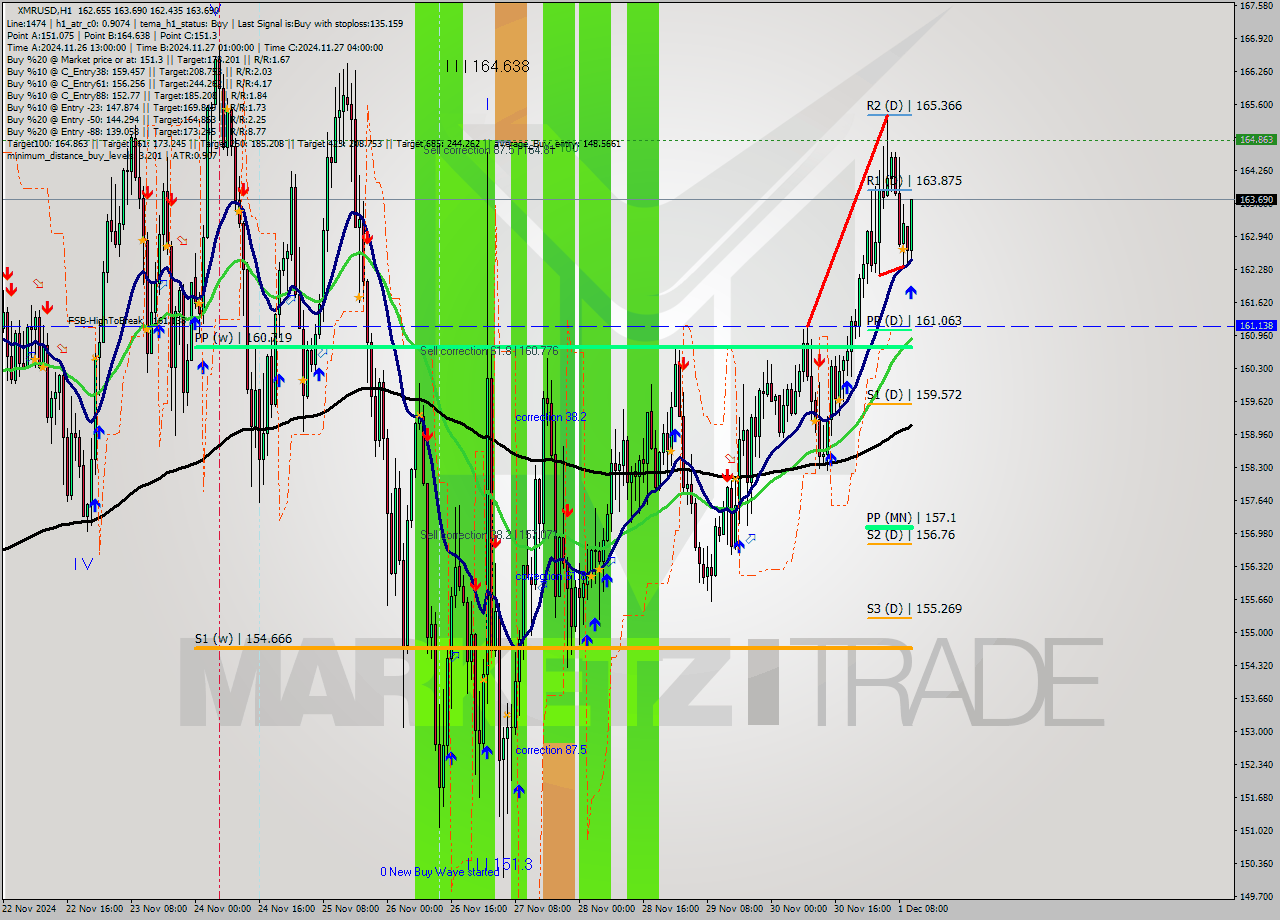Image resolution: width=1280 pixels, height=920 pixels.
Task: Click the 22 Nov 2024 date label
Action: point(29,909)
